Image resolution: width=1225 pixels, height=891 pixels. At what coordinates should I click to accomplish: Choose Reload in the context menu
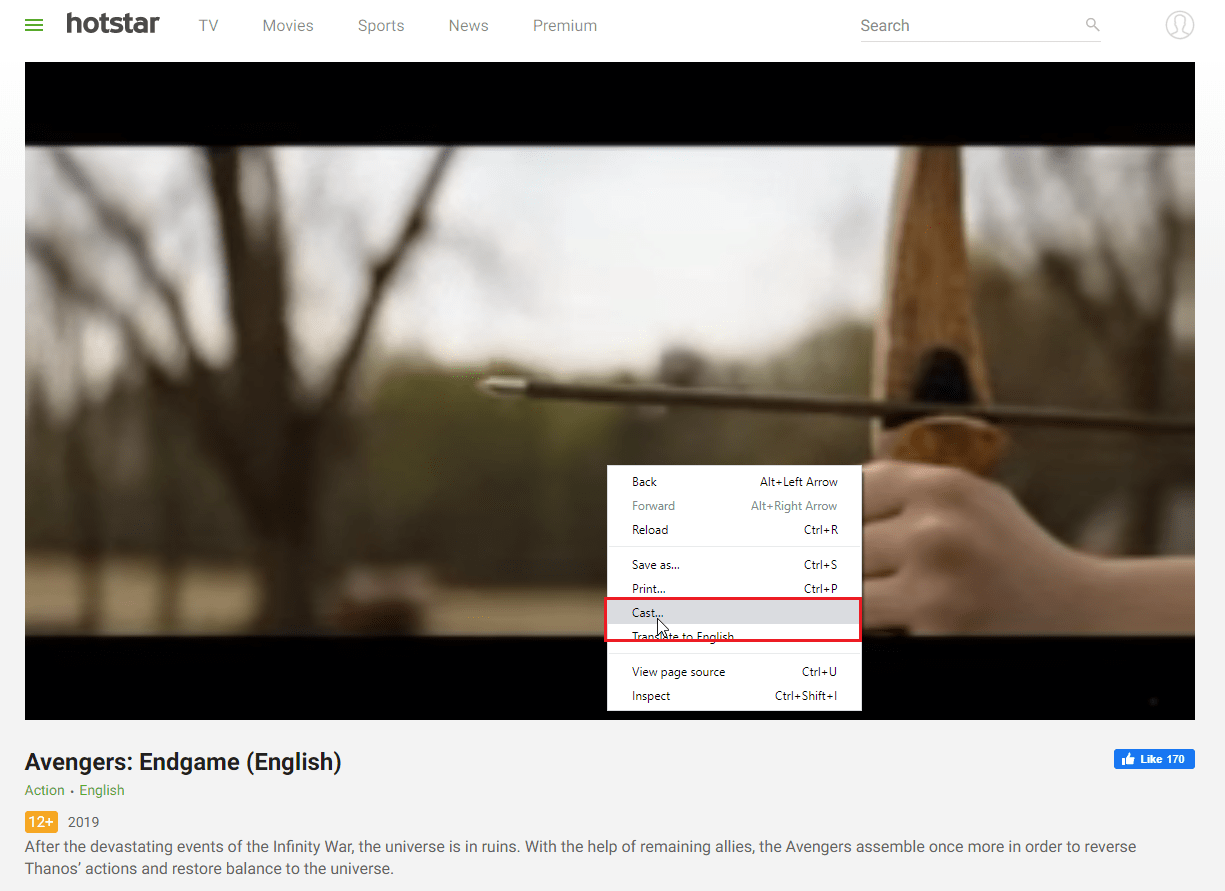(734, 530)
